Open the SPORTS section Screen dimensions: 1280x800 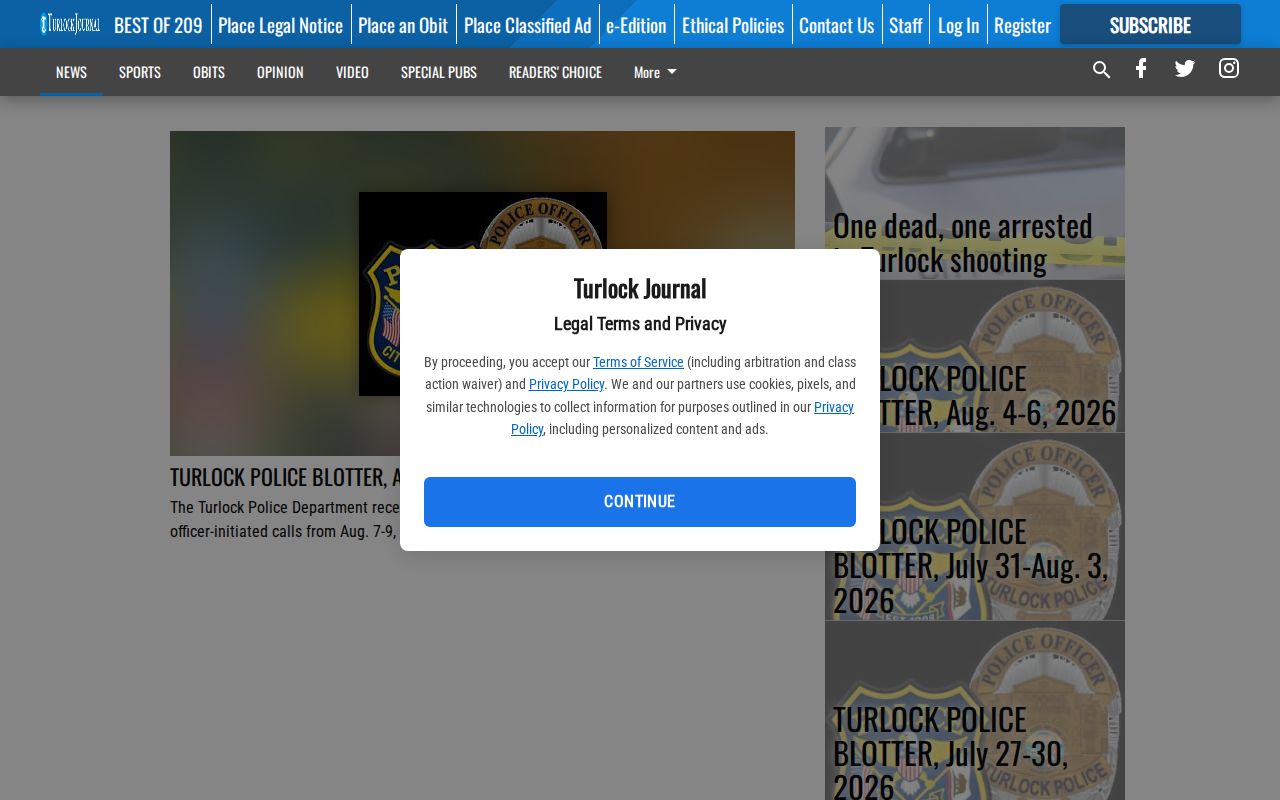pyautogui.click(x=140, y=72)
